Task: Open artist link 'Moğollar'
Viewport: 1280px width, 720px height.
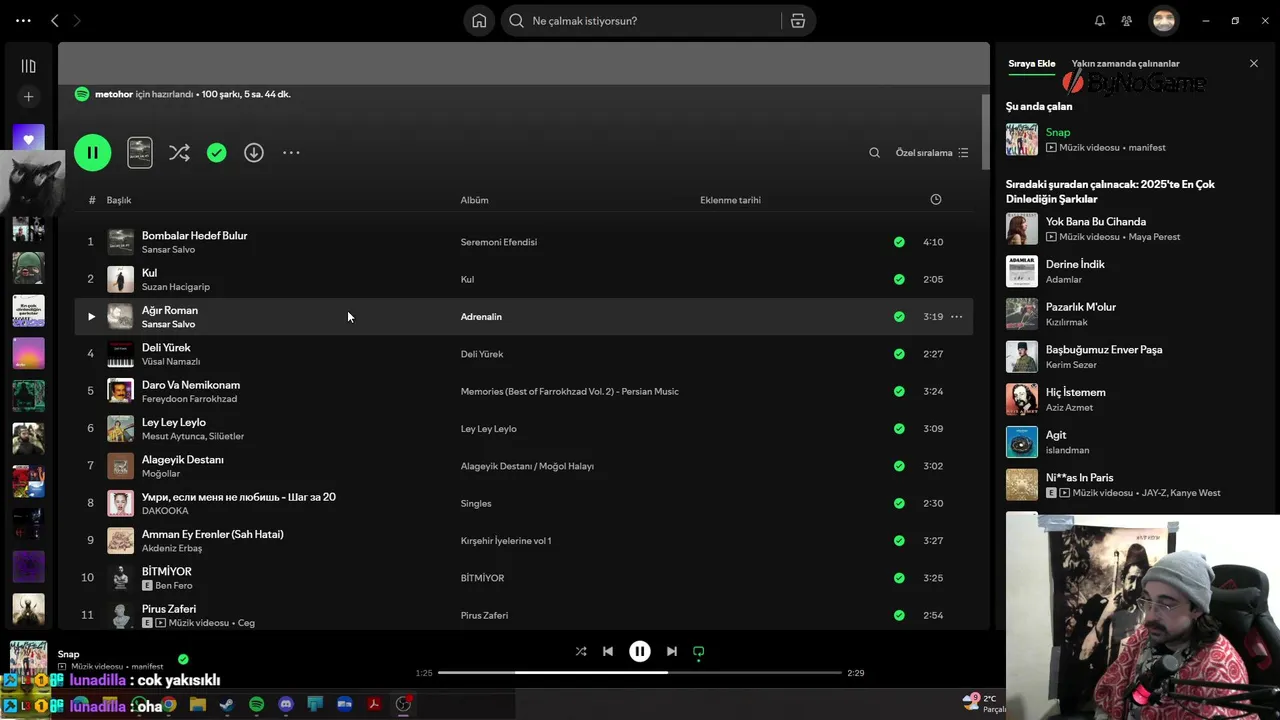Action: (161, 474)
